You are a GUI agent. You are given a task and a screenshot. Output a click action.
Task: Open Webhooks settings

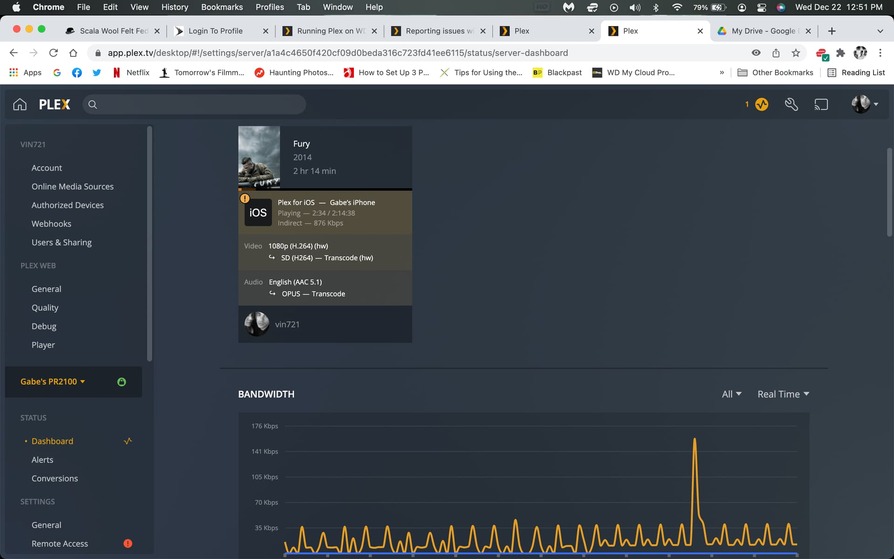point(51,224)
